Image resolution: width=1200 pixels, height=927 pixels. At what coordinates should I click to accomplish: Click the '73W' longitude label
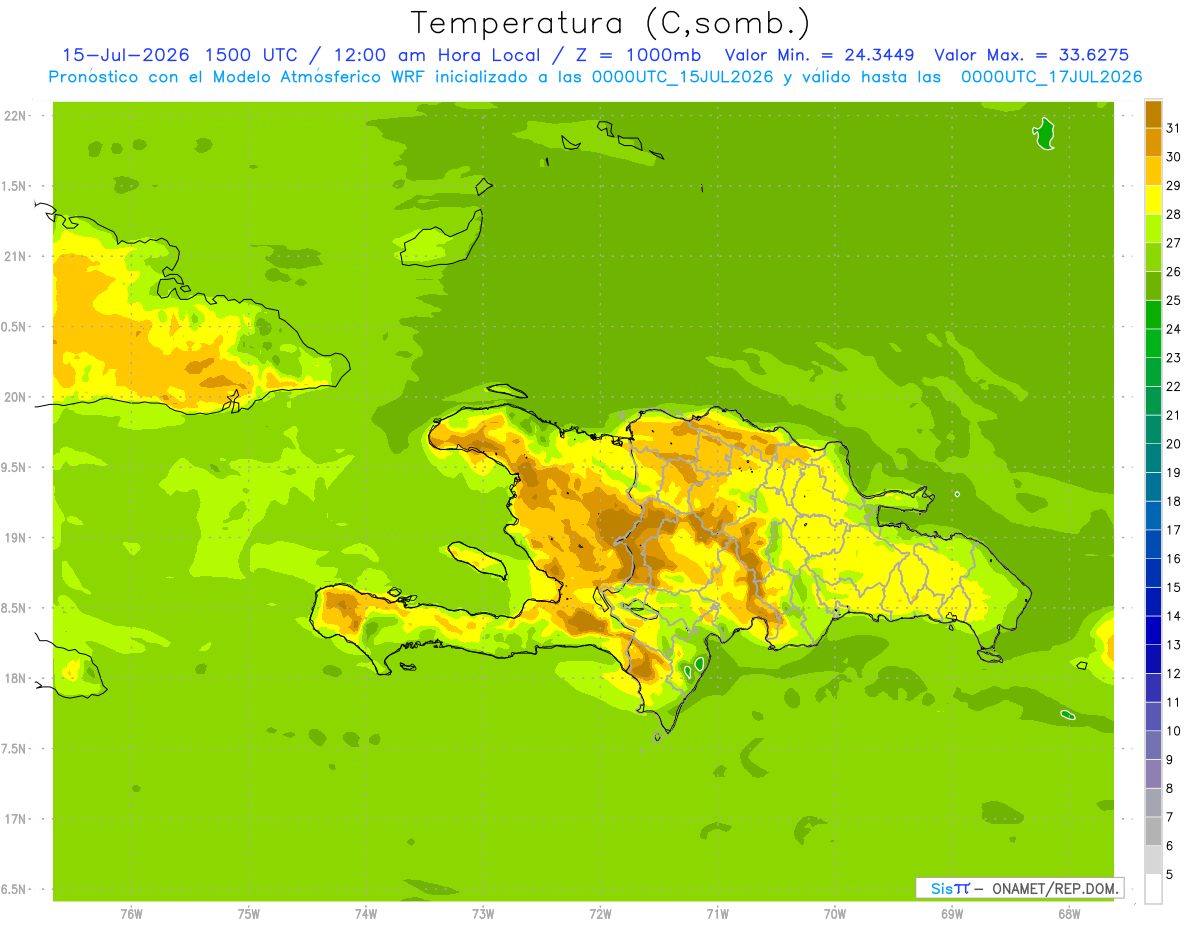(483, 913)
